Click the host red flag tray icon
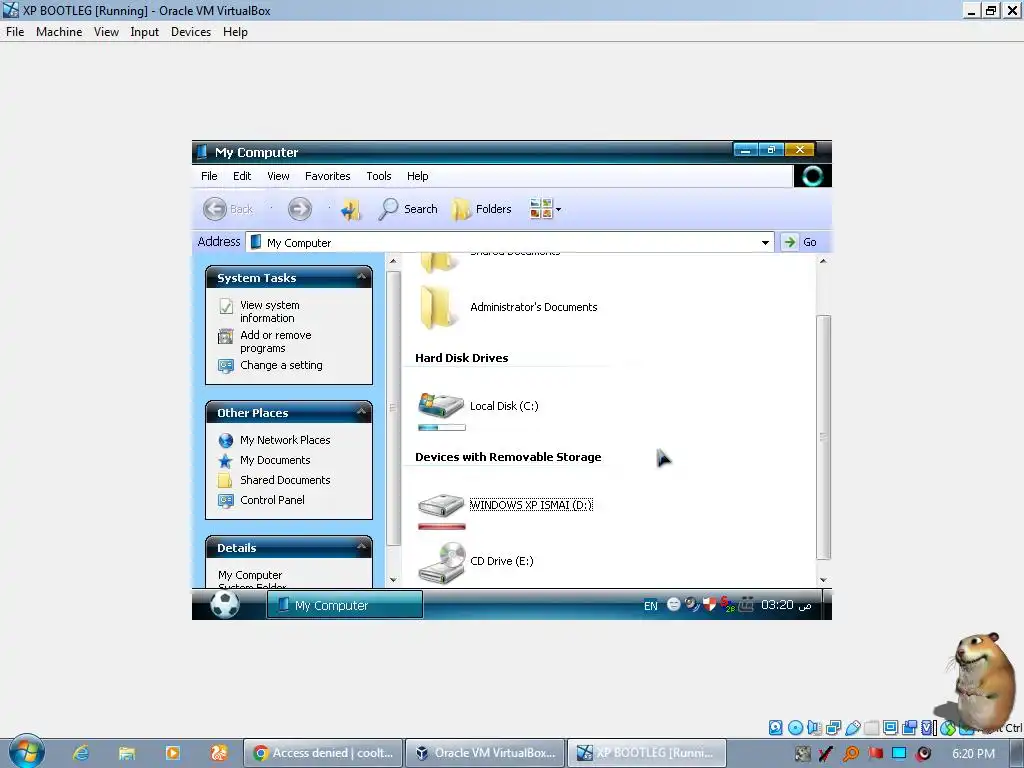 point(875,754)
